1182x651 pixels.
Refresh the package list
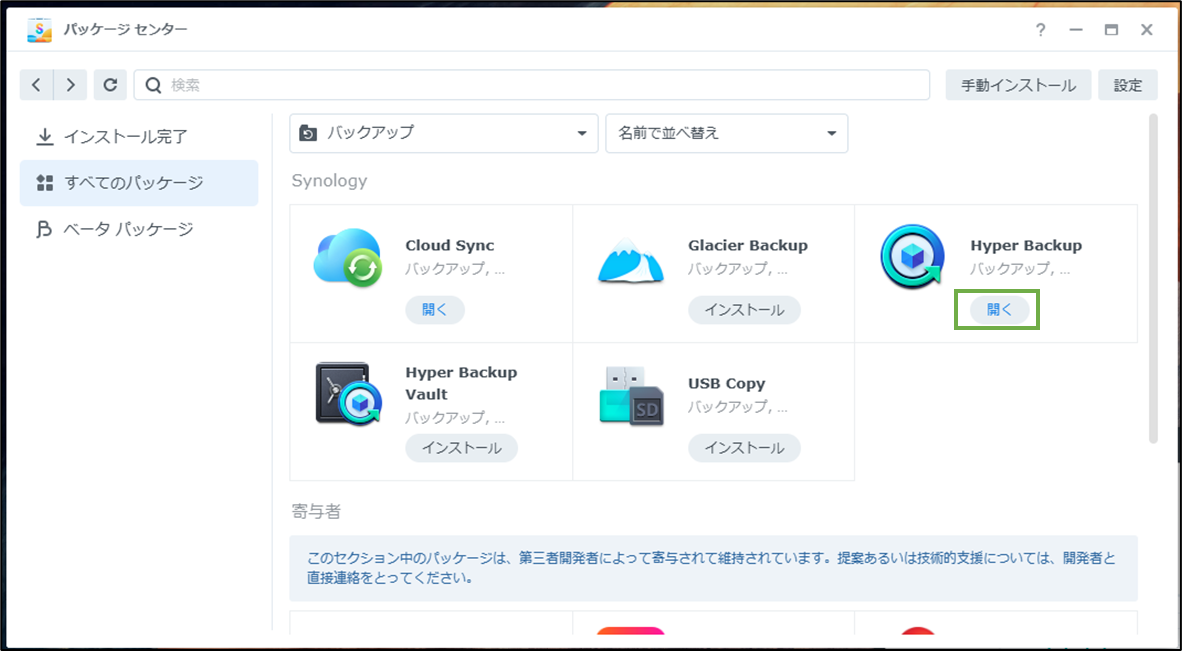pyautogui.click(x=110, y=85)
